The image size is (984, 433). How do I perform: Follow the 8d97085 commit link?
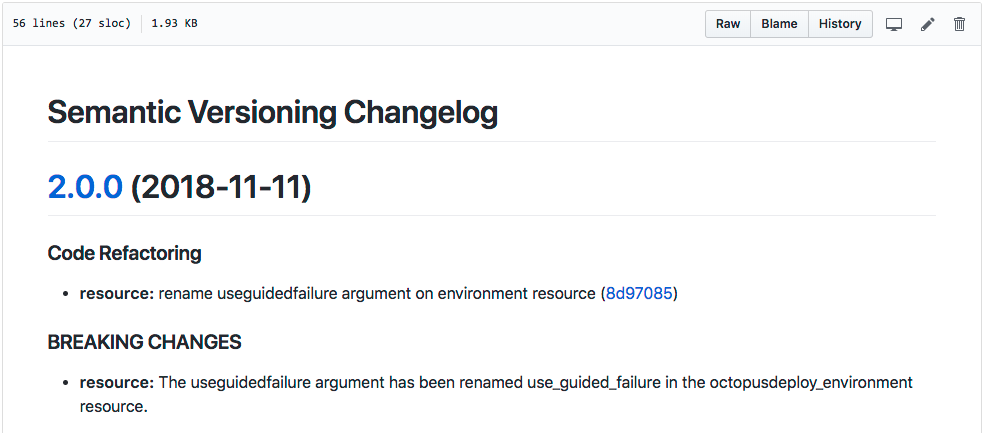click(x=640, y=294)
